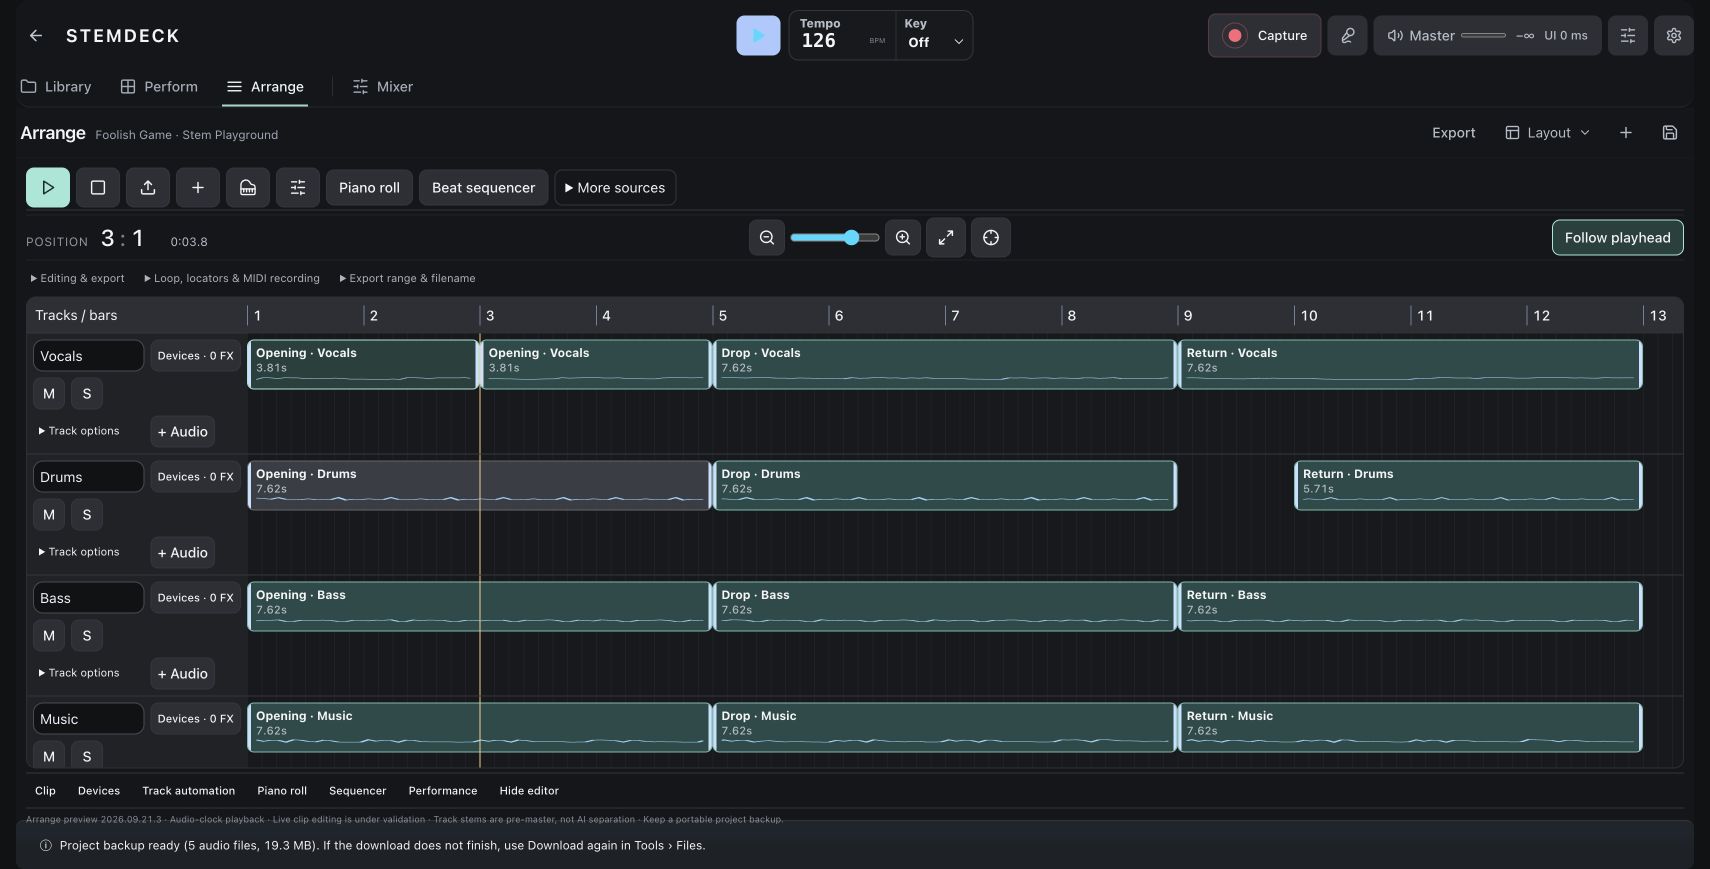The width and height of the screenshot is (1710, 869).
Task: Open the sliders icon left of Piano roll
Action: [x=298, y=188]
